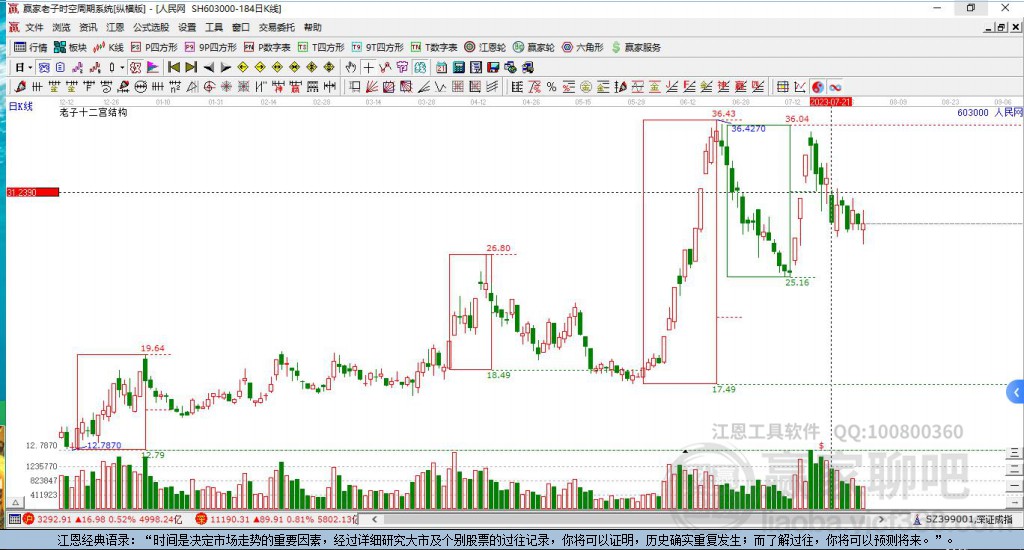Viewport: 1024px width, 550px height.
Task: Click the zigzag wave line icon
Action: (441, 87)
